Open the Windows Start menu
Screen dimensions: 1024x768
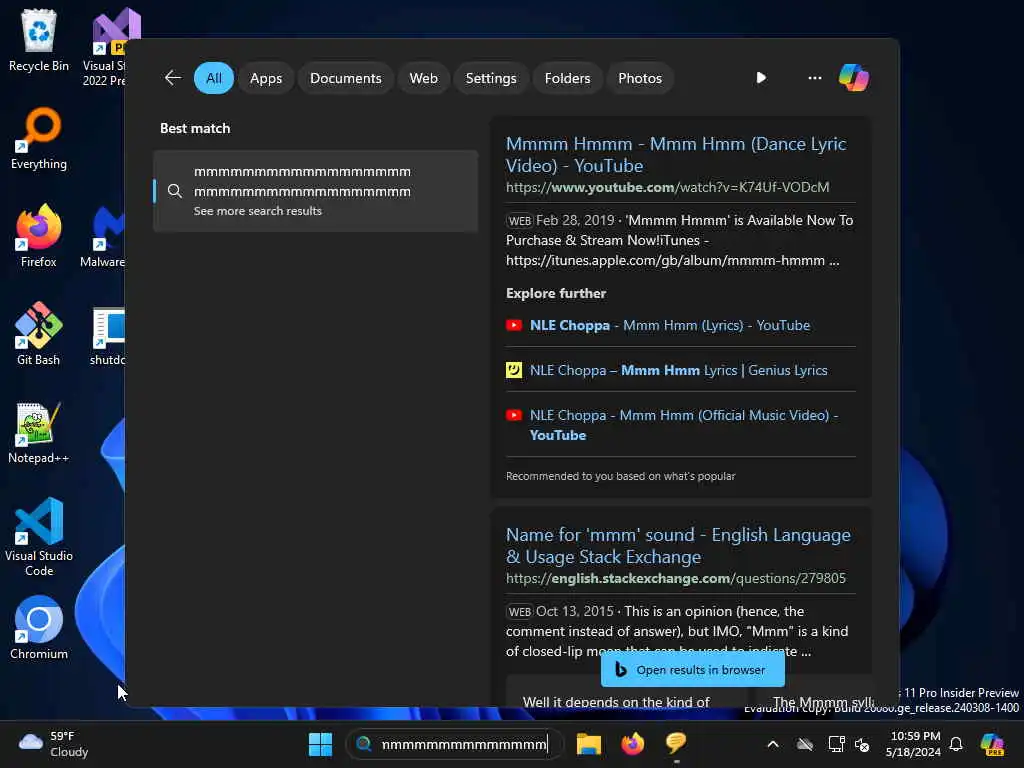(x=320, y=744)
